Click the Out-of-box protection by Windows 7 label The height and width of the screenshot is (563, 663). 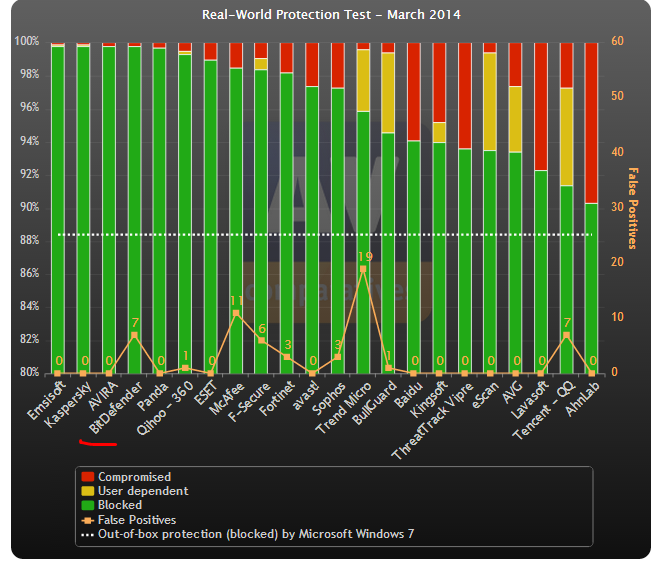256,534
